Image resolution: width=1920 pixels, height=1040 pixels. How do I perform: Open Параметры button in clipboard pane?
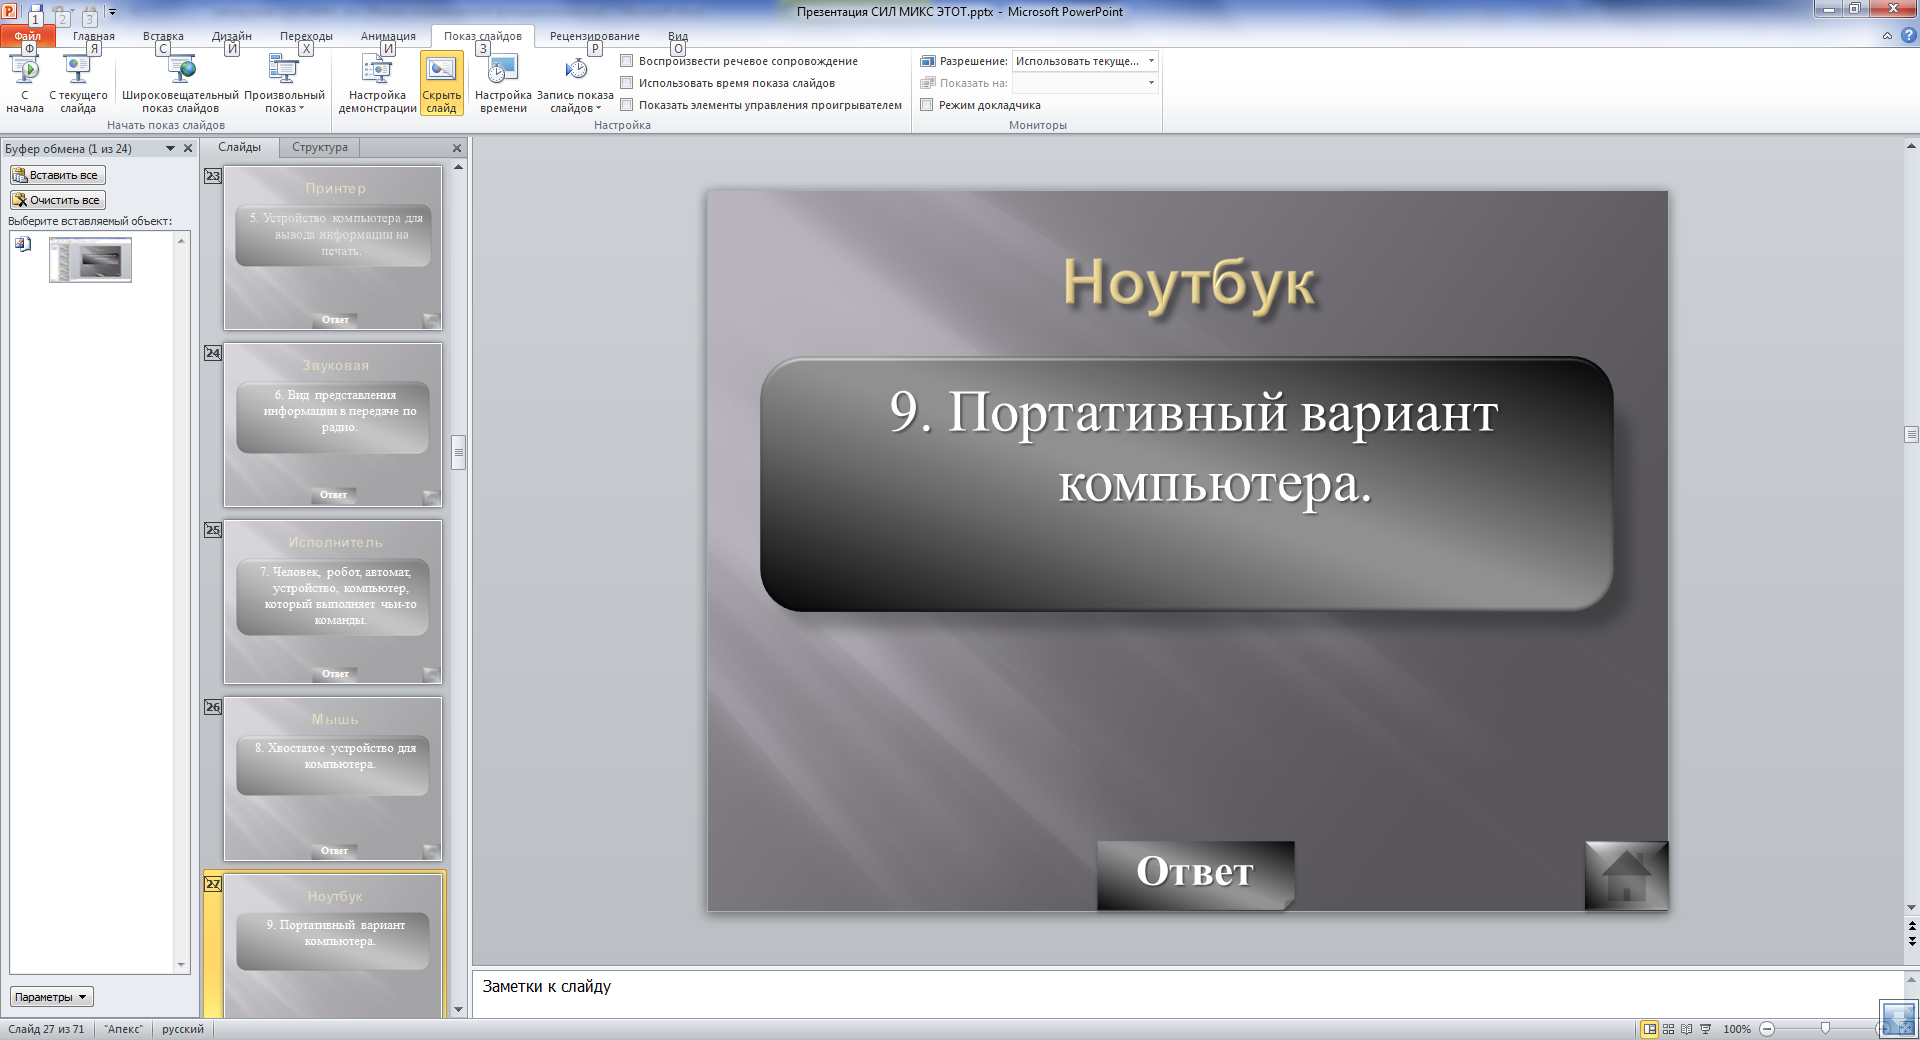point(52,997)
